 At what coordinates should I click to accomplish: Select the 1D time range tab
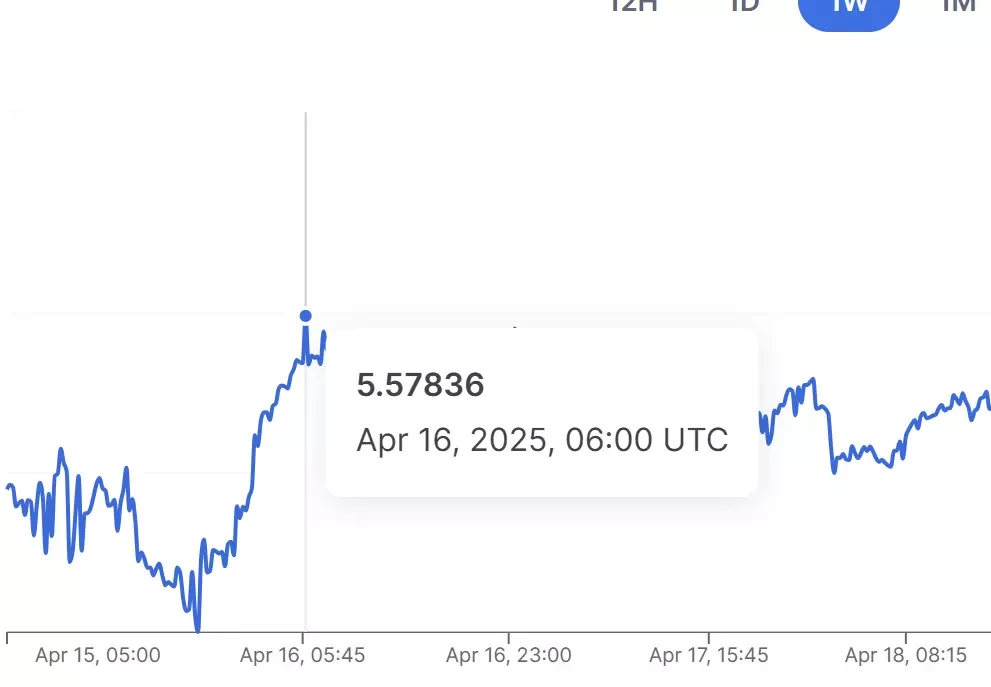tap(745, 5)
